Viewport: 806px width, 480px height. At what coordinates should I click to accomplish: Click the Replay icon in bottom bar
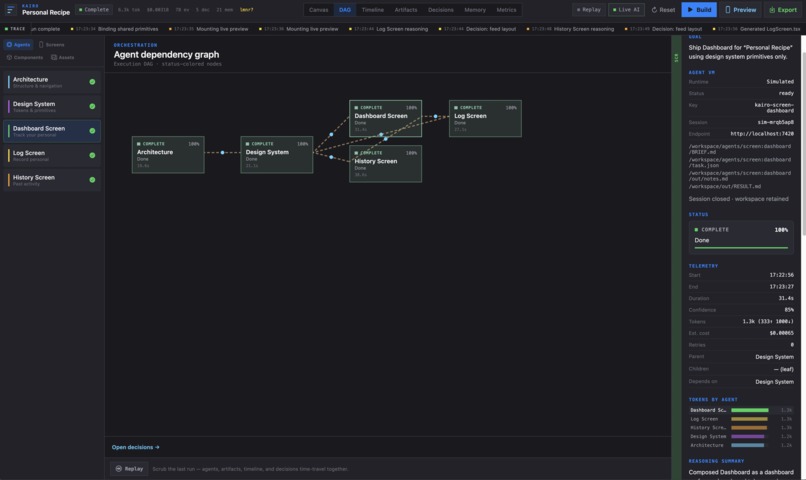click(x=119, y=469)
